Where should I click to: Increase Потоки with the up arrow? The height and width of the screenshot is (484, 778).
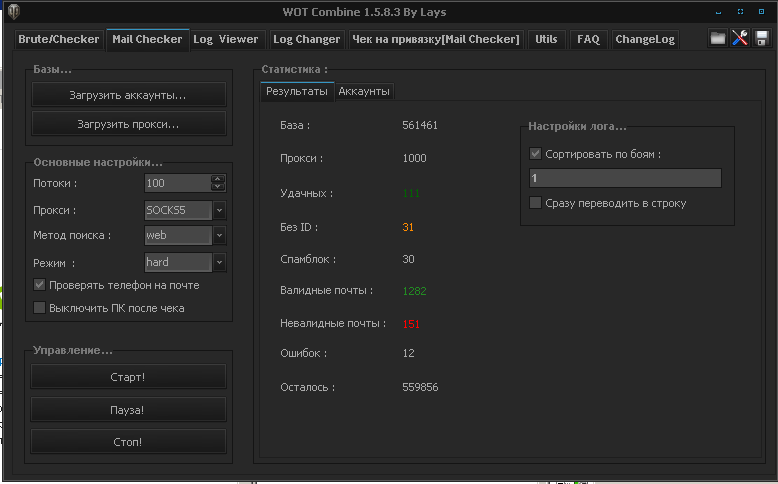click(218, 179)
